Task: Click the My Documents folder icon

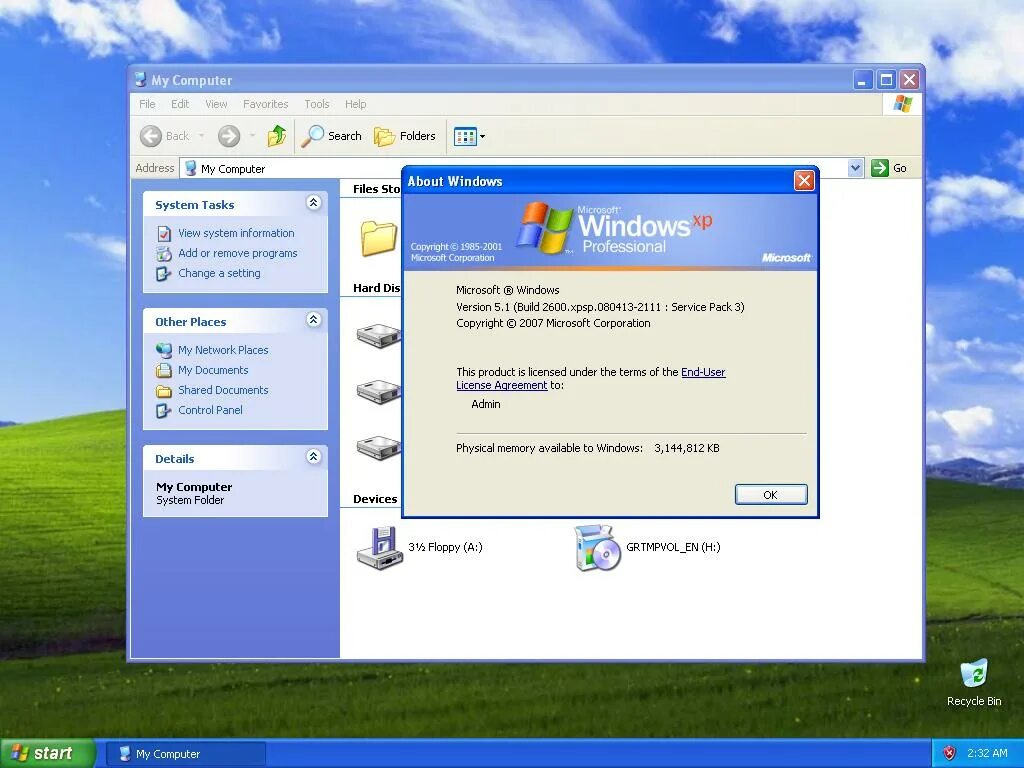Action: [164, 370]
